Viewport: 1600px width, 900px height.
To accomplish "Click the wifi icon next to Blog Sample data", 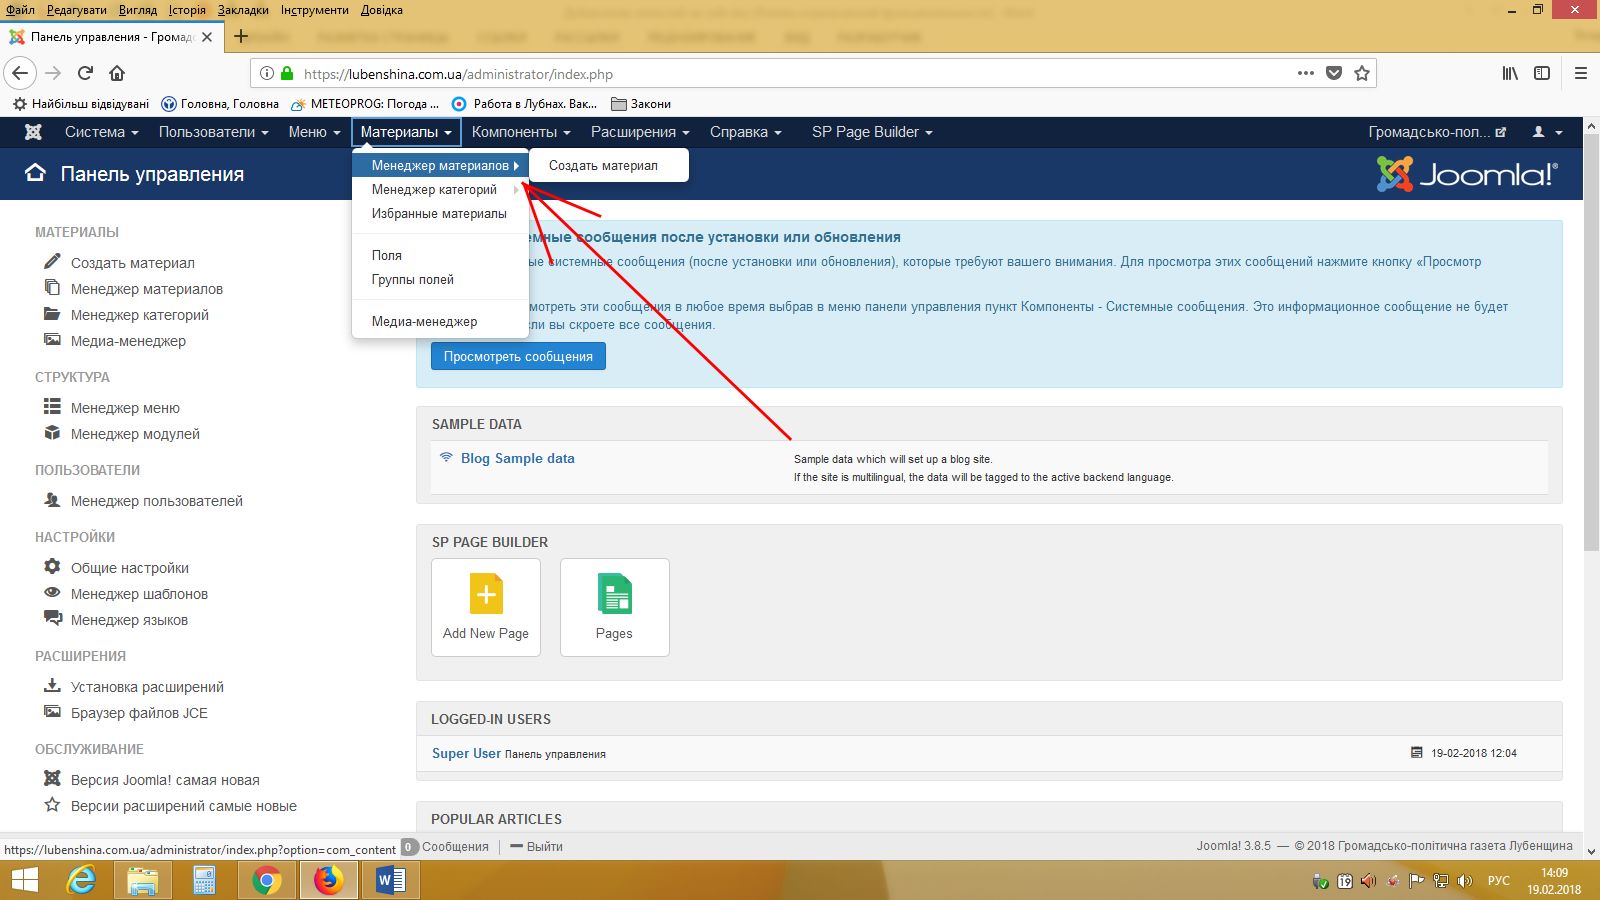I will tap(446, 457).
